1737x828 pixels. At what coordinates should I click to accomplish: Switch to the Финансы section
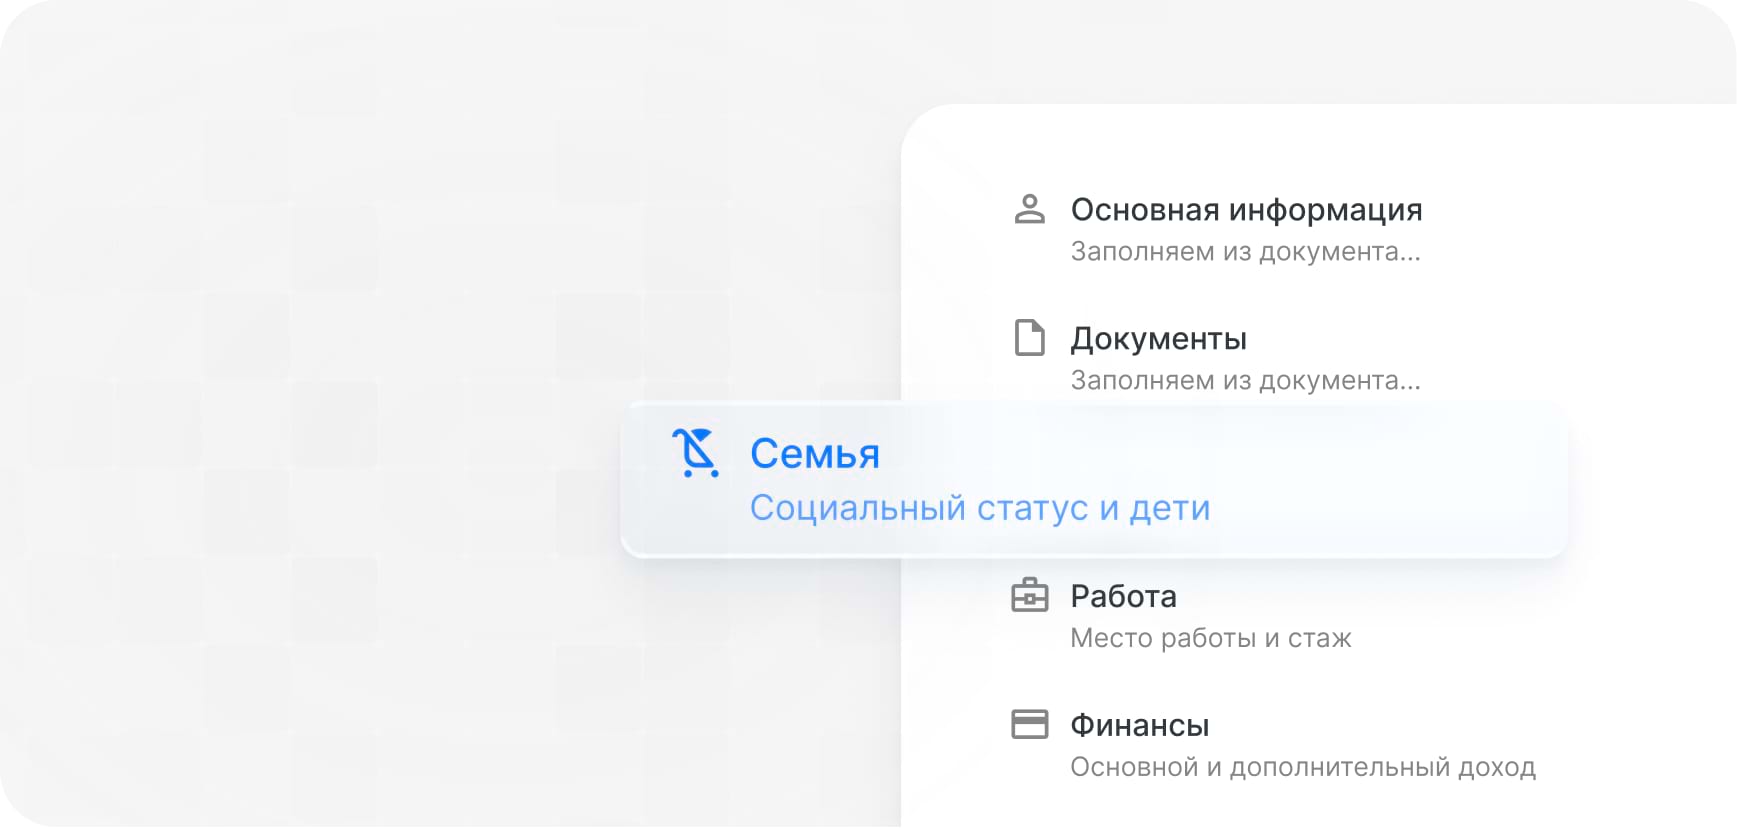point(1139,725)
